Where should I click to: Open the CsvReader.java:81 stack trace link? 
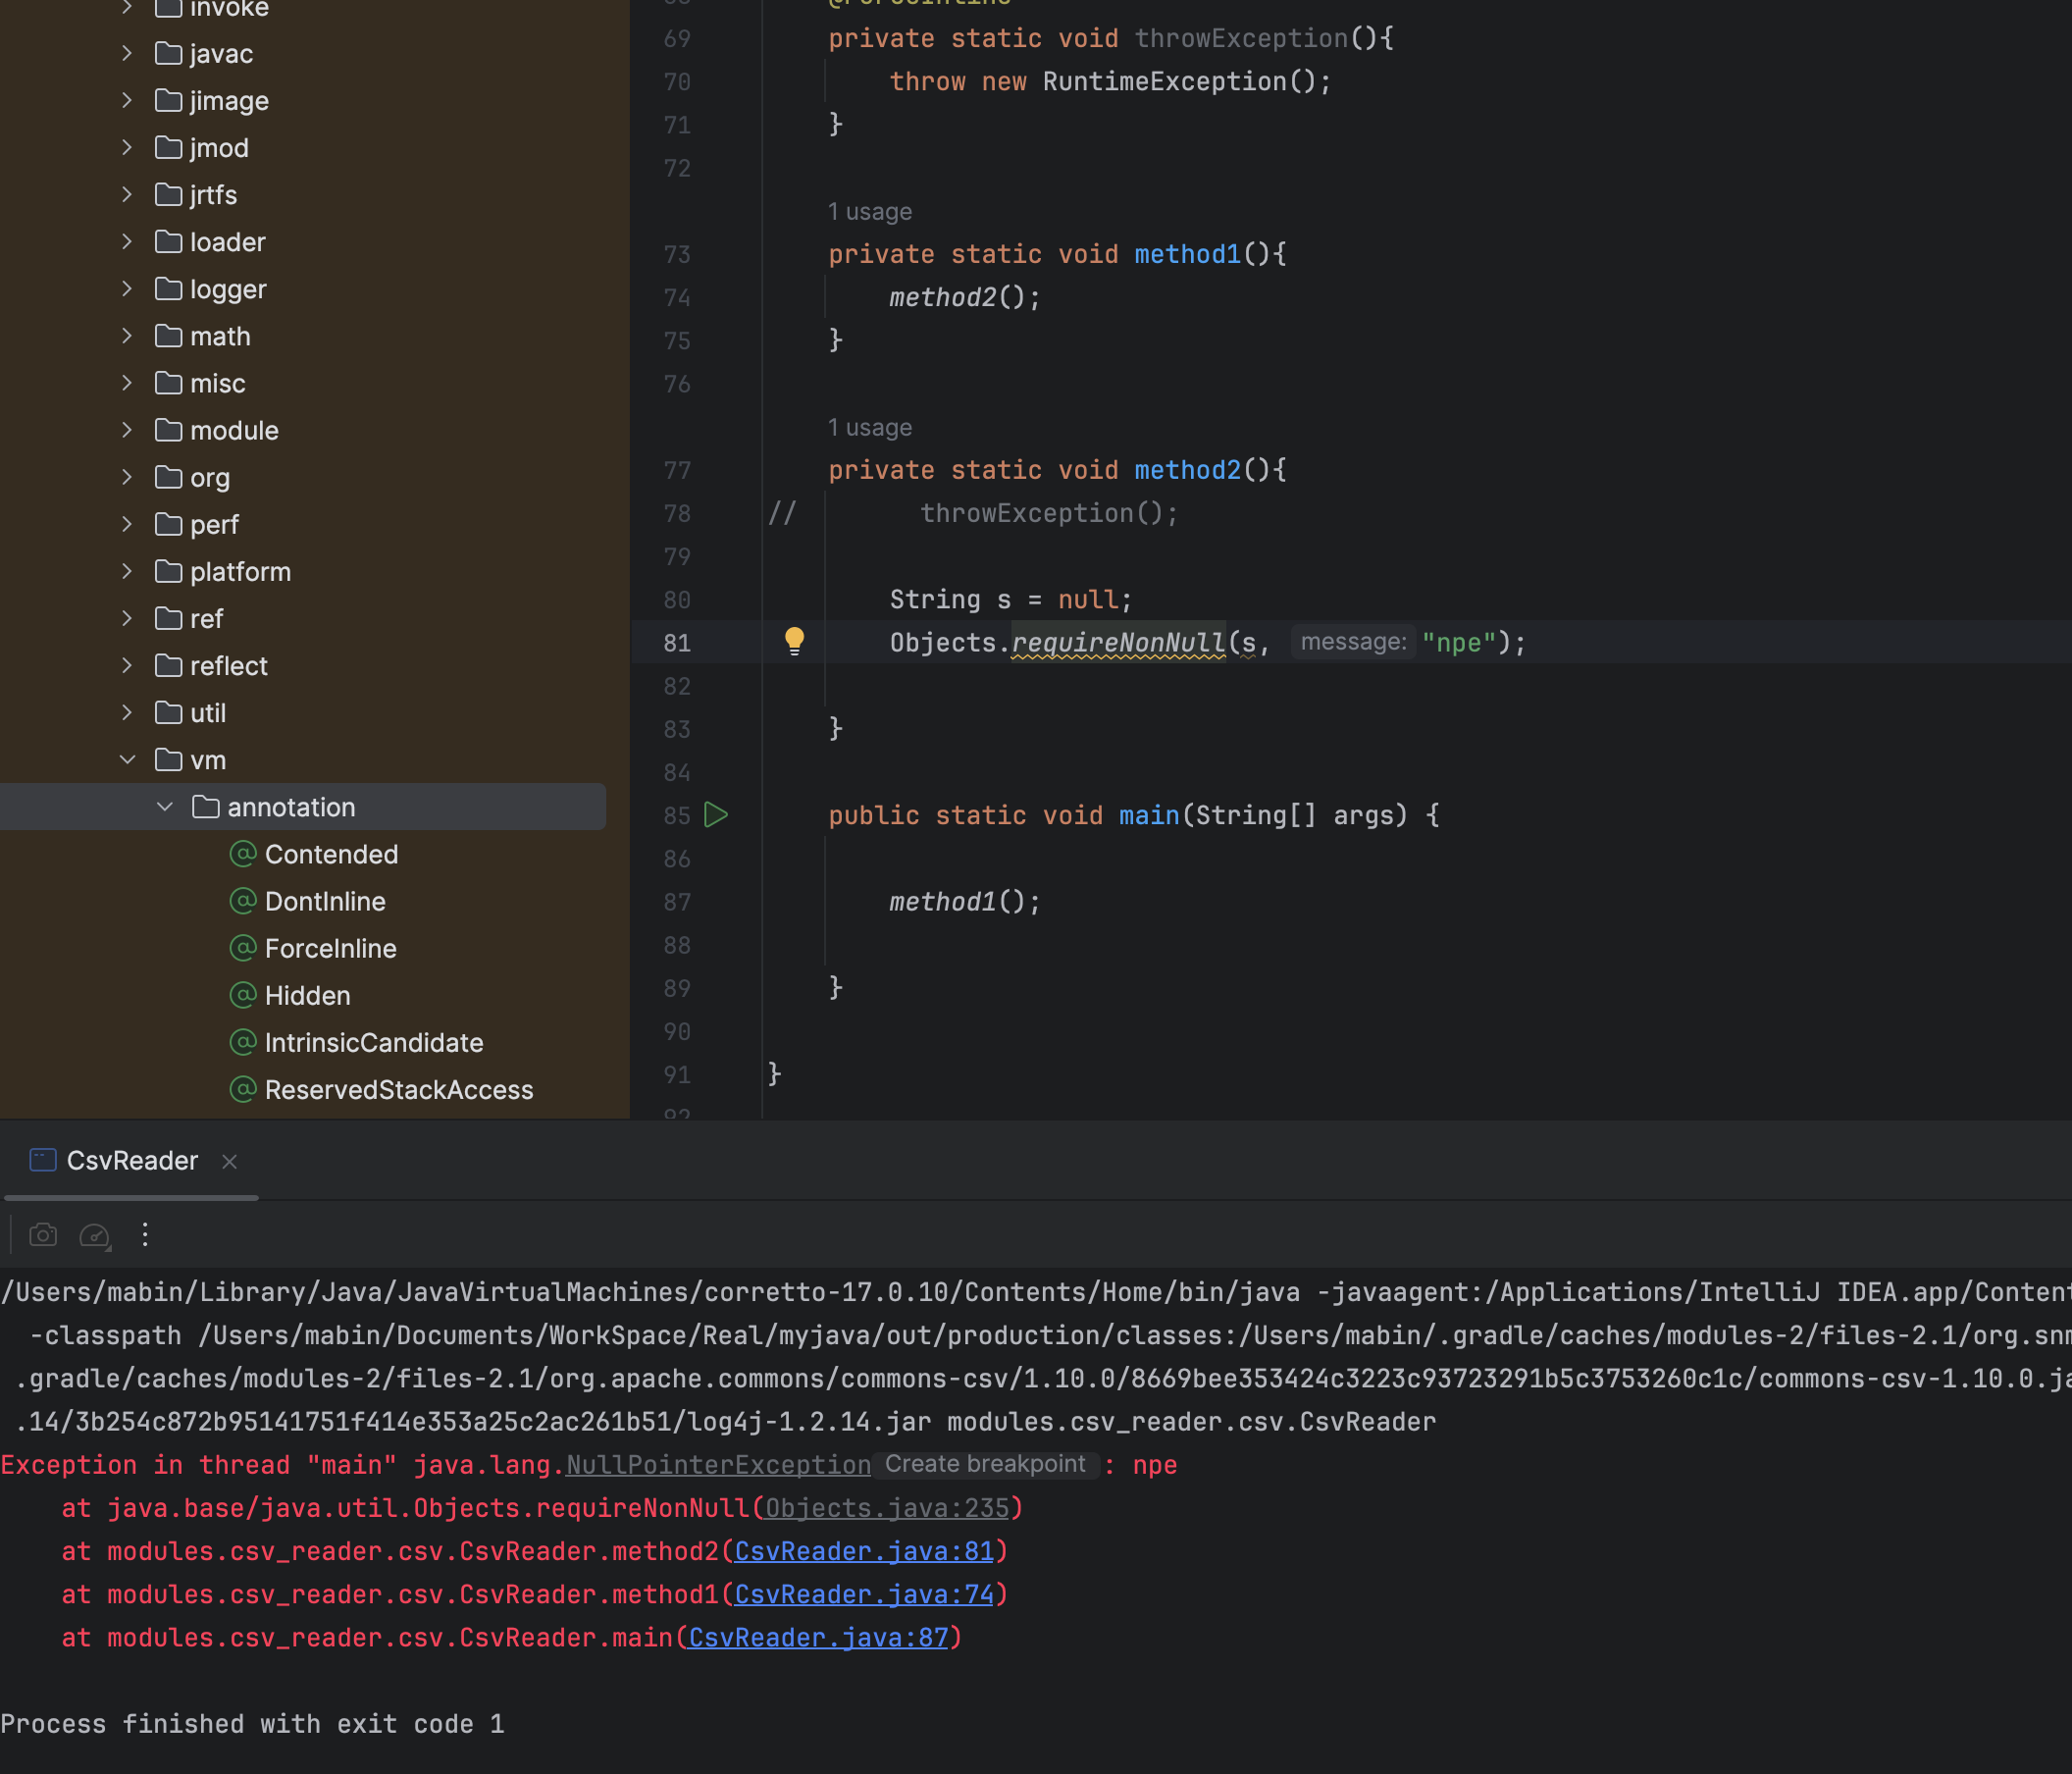[x=864, y=1551]
